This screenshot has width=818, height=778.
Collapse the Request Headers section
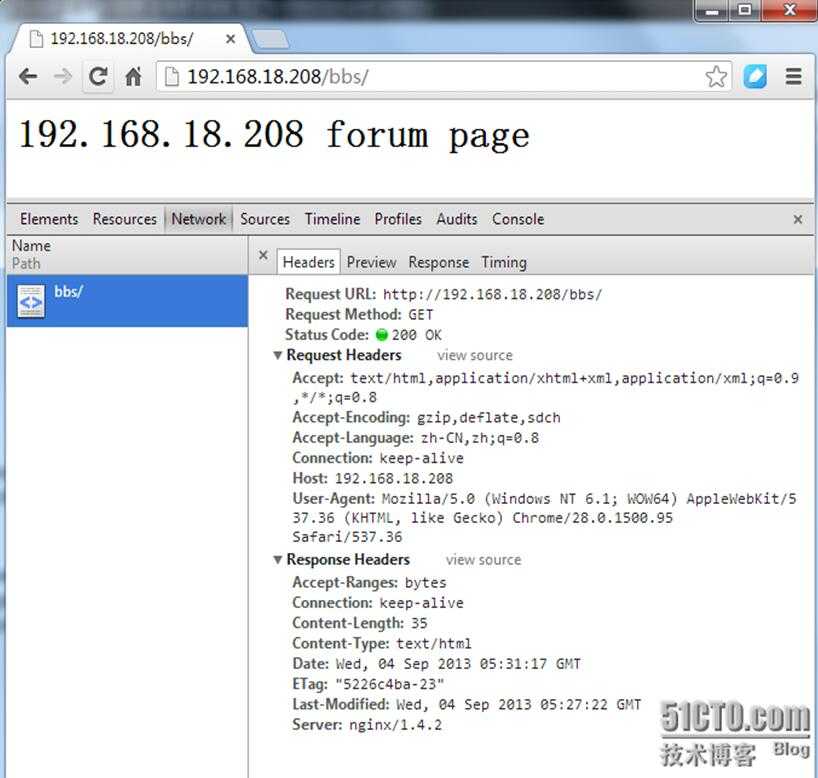pos(278,355)
